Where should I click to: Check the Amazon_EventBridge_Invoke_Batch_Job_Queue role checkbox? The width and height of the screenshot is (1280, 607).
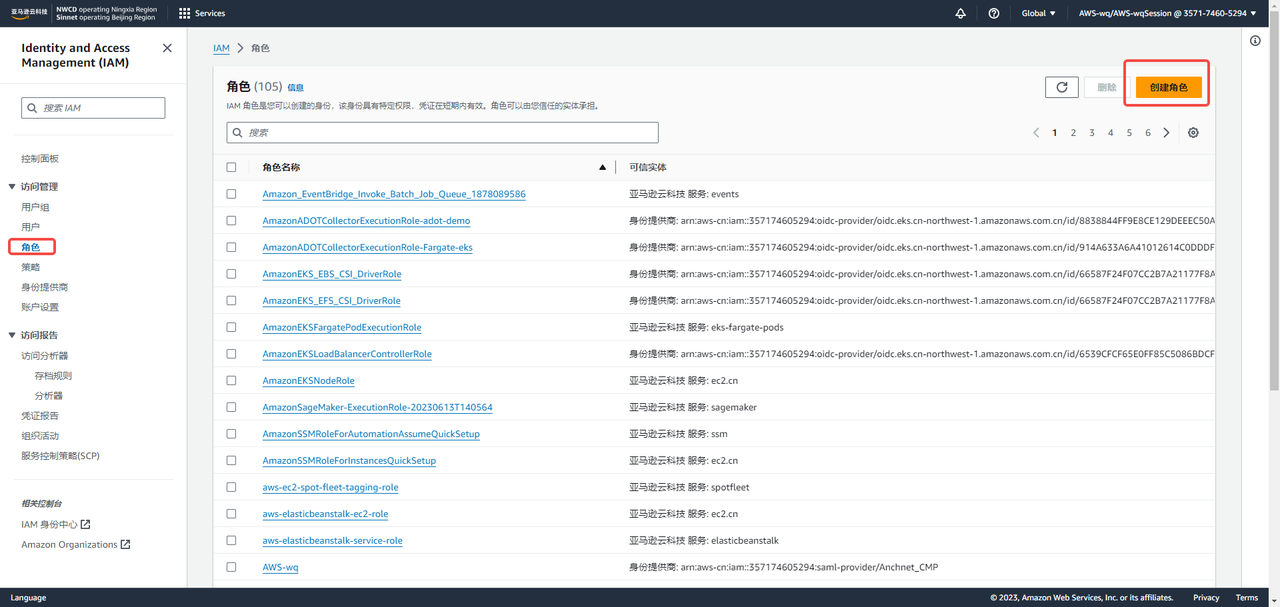[232, 194]
